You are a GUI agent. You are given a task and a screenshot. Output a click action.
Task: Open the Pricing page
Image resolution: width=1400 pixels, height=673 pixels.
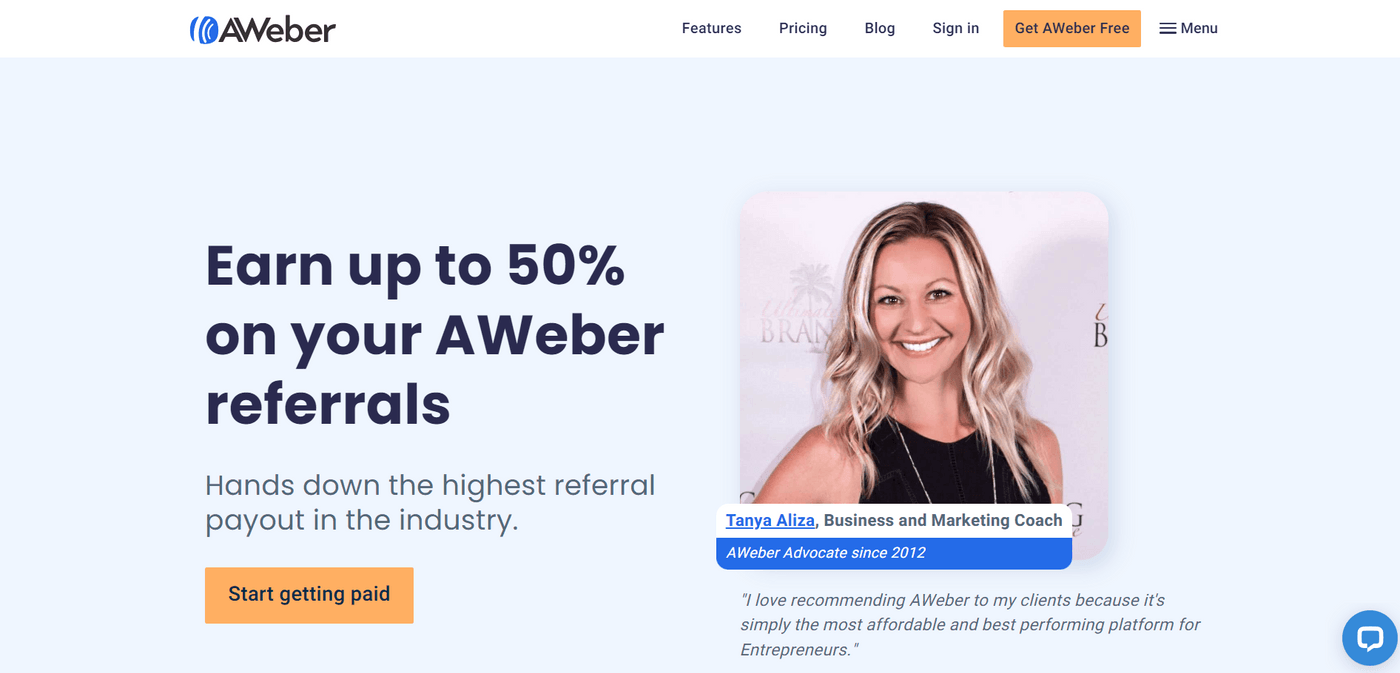(802, 28)
